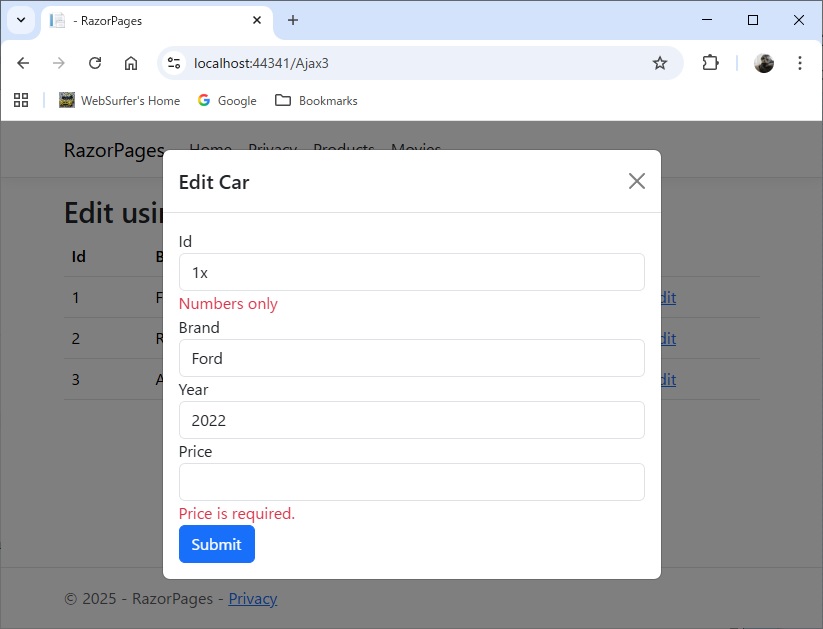Minimize the browser window
This screenshot has height=629, width=823.
click(707, 20)
